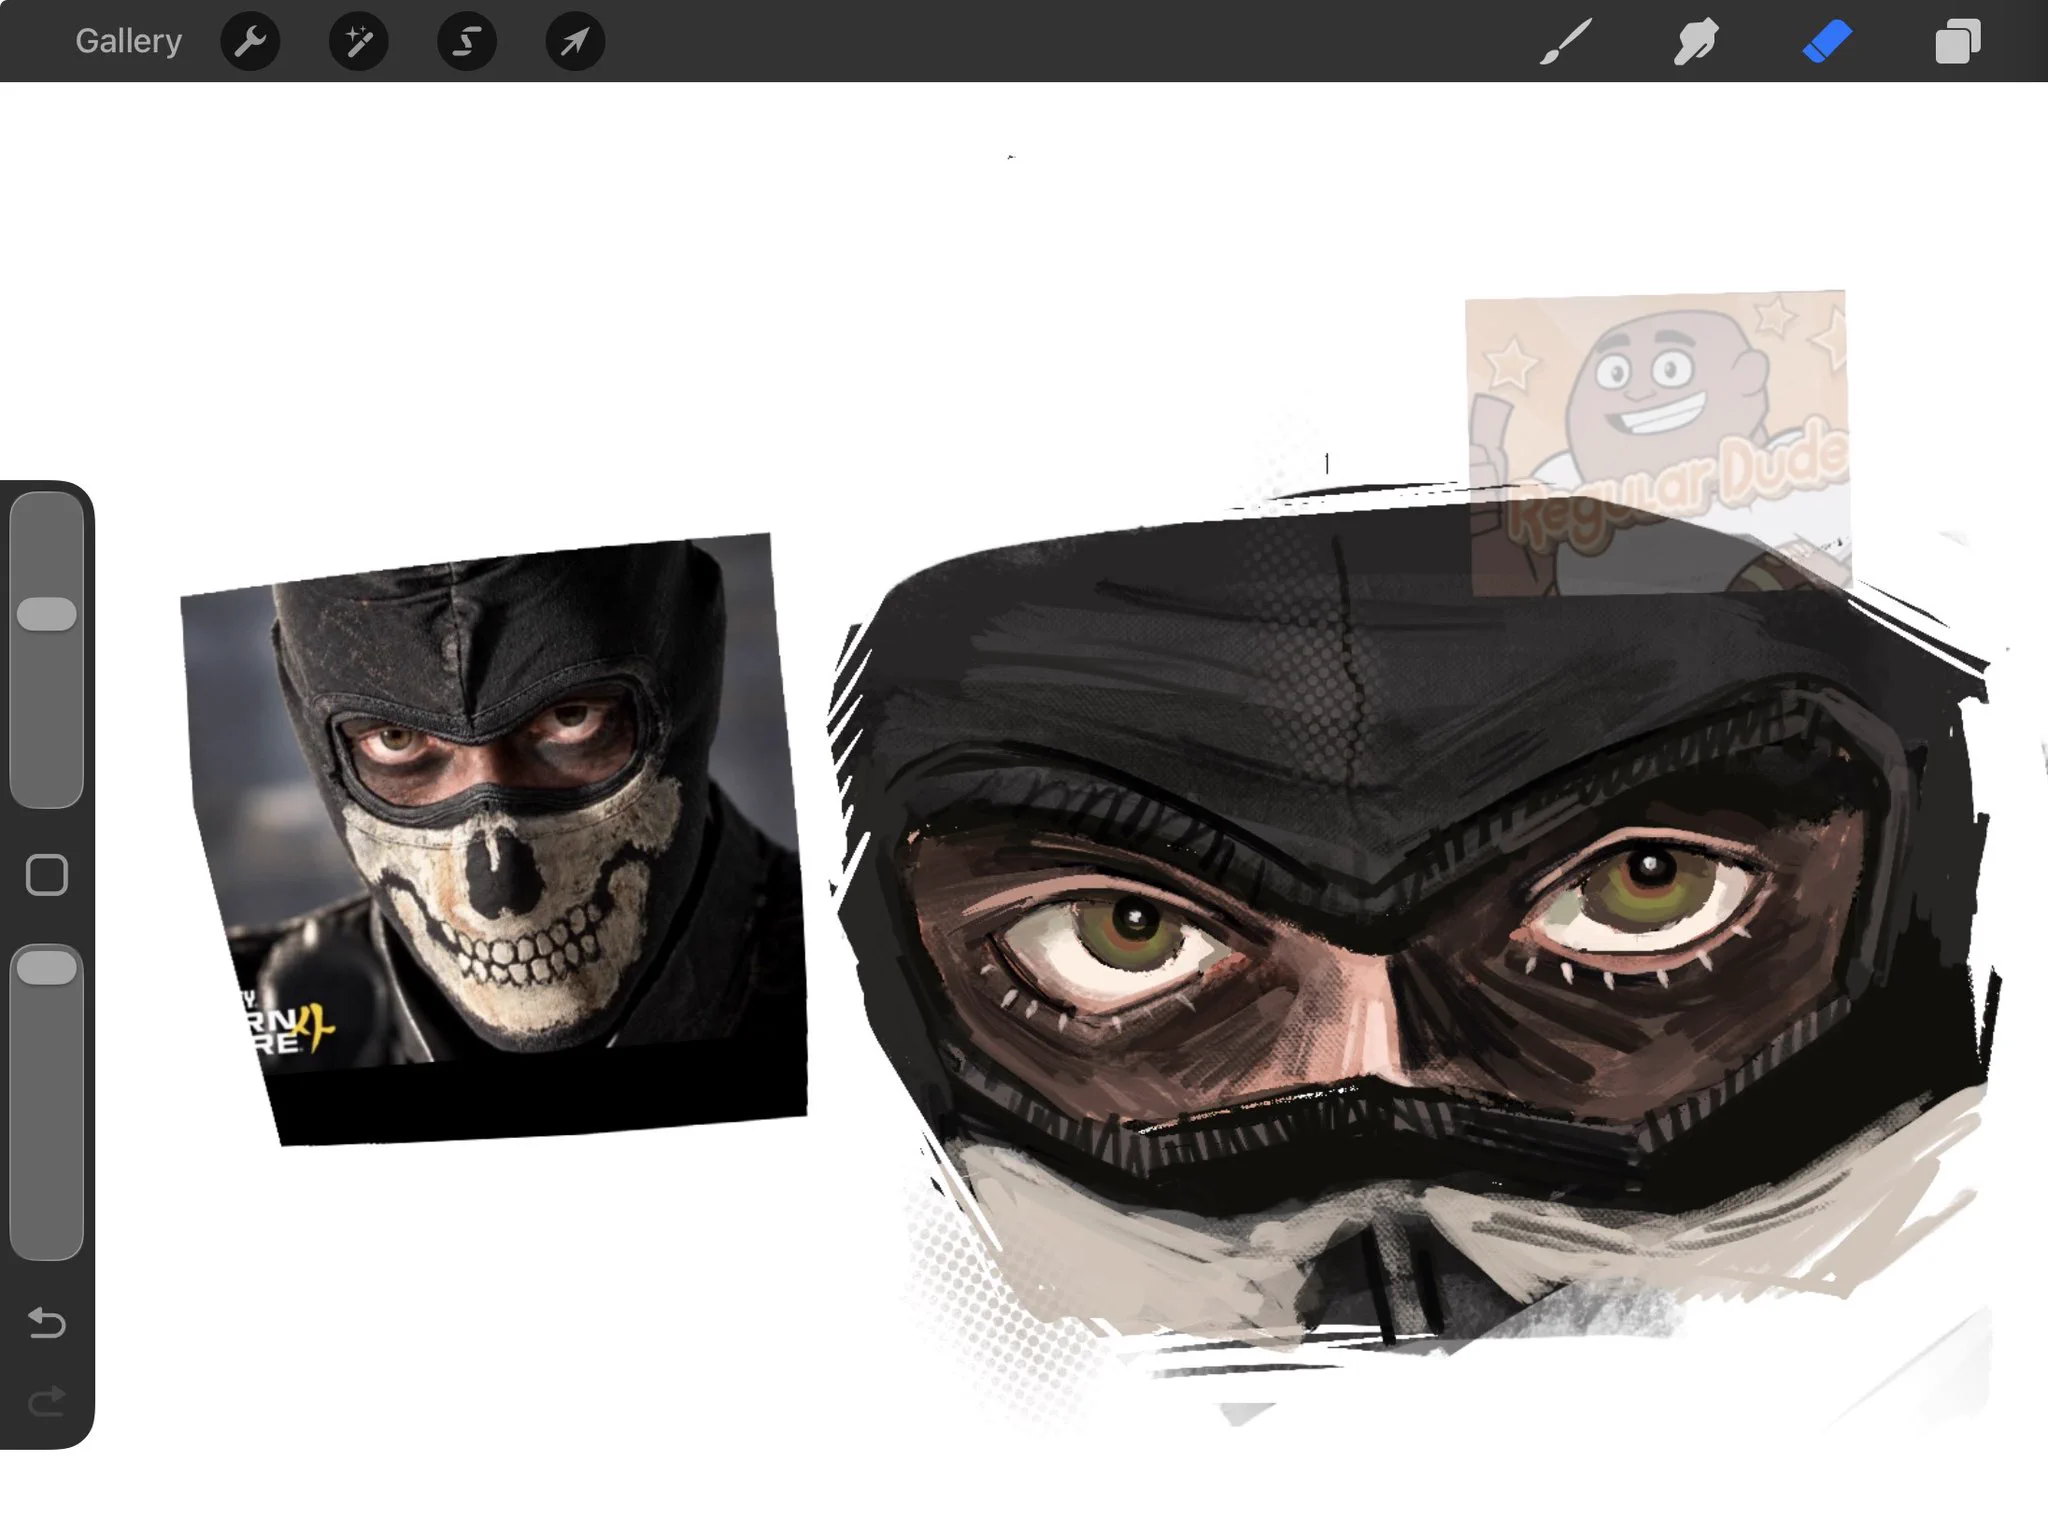Open the Adjustments magic wand menu
Screen dimensions: 2048x1532
(358, 41)
